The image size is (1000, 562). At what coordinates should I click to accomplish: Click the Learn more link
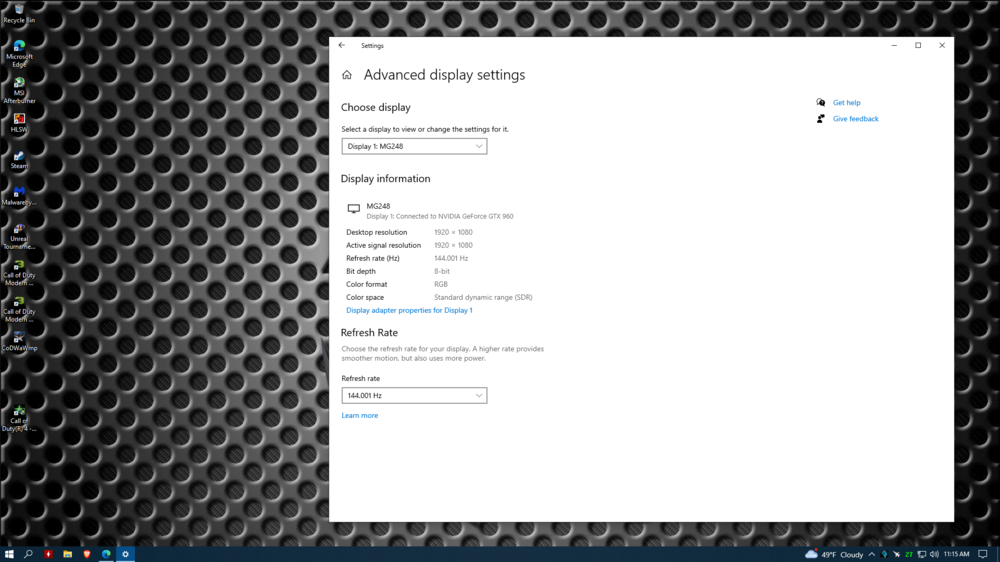360,415
